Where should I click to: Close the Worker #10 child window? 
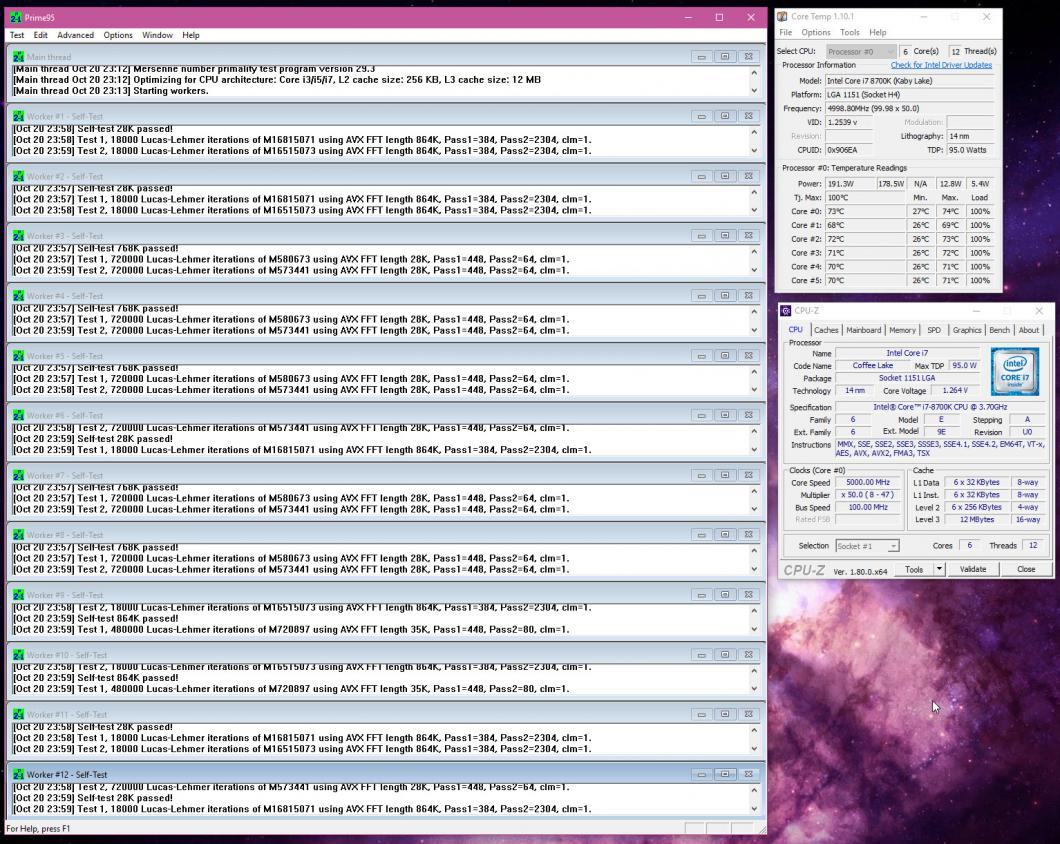pyautogui.click(x=748, y=655)
